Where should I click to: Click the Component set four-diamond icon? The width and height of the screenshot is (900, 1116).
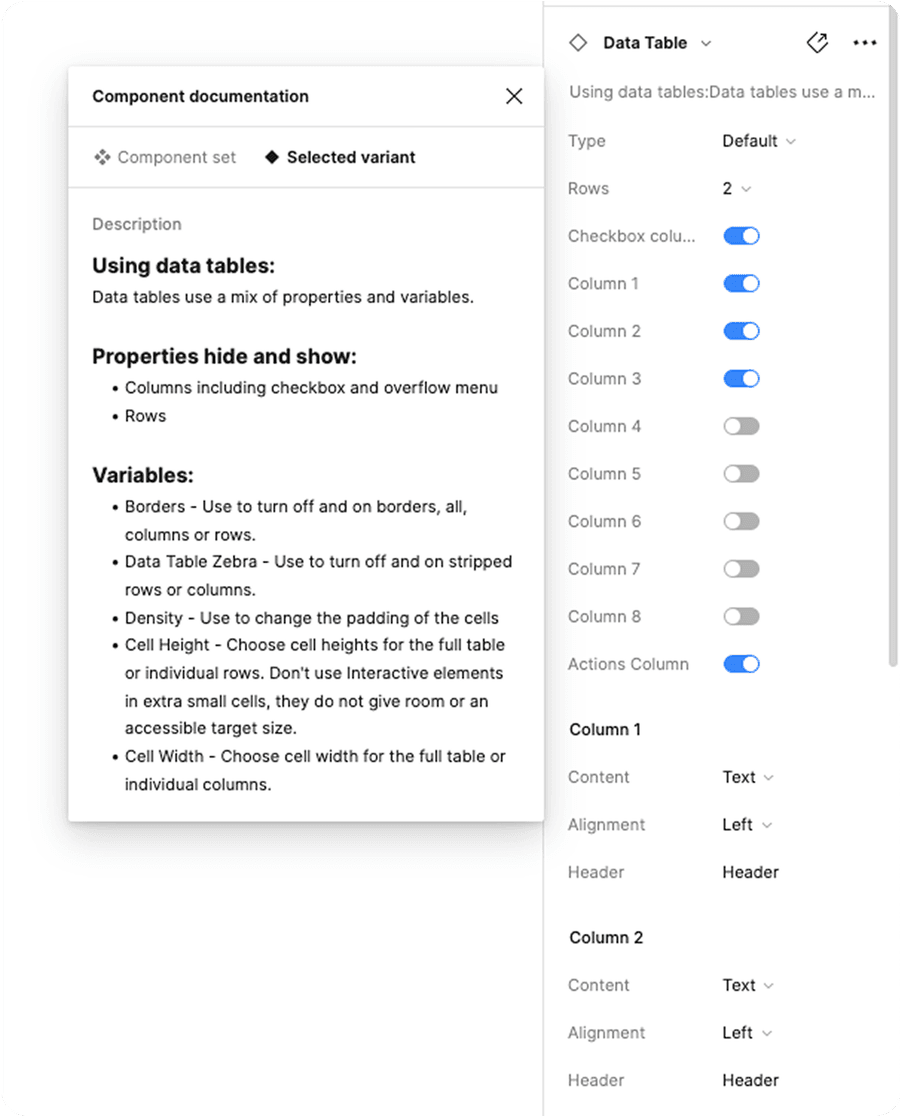(101, 157)
